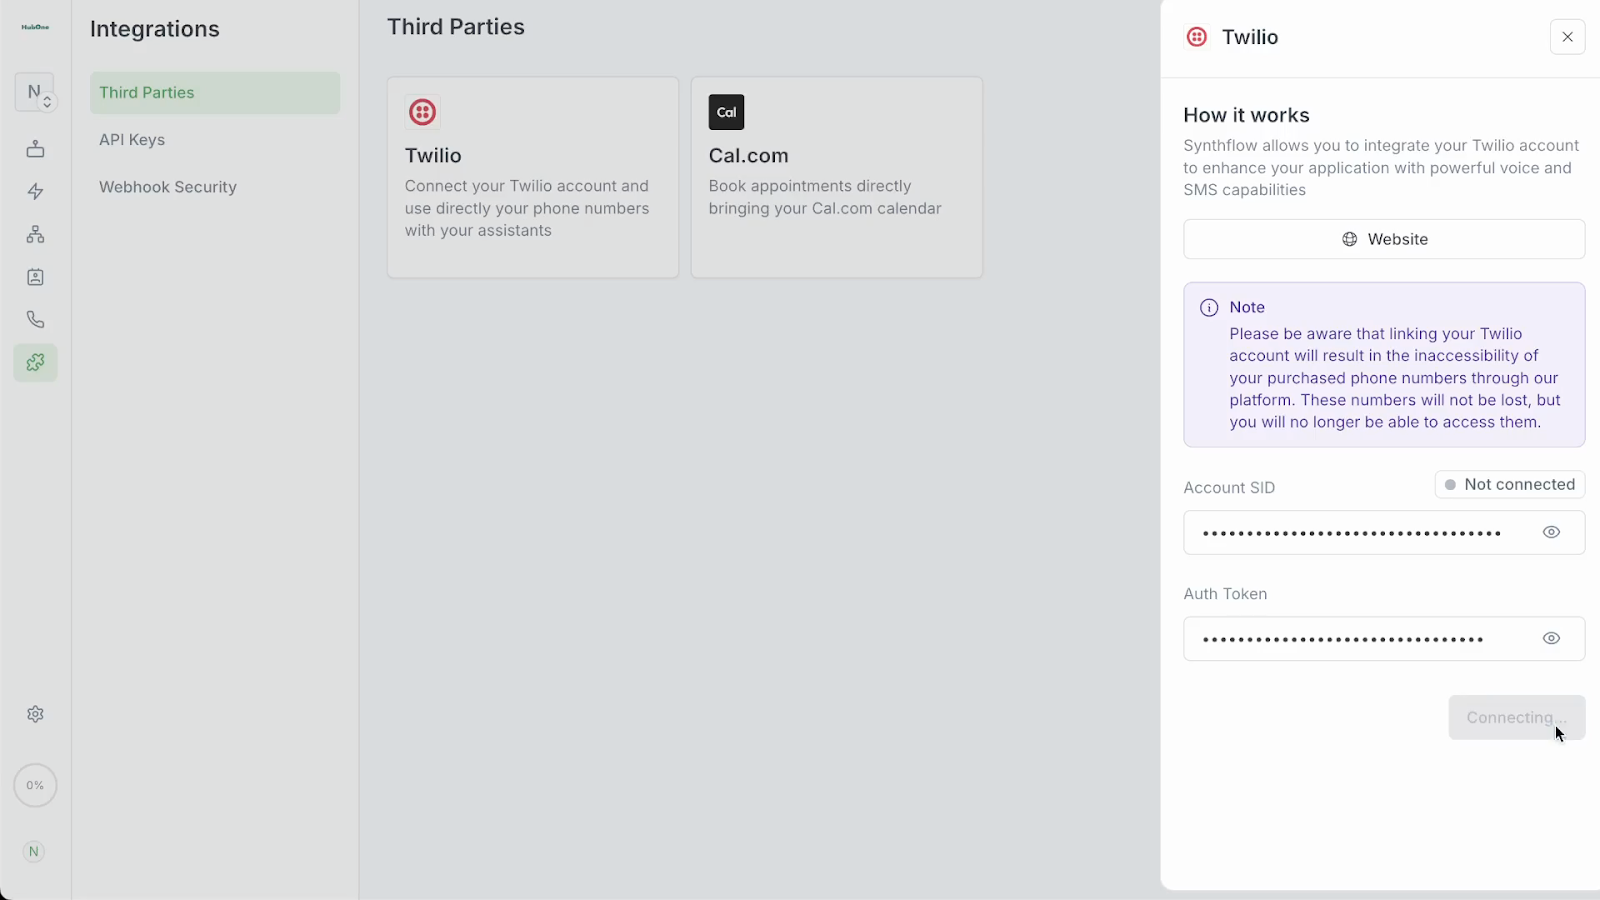Select the API Keys menu item

[x=132, y=140]
